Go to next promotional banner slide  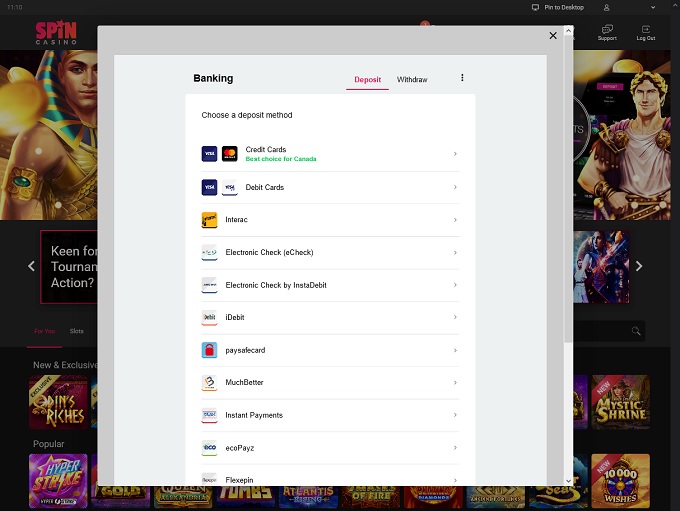tap(639, 266)
